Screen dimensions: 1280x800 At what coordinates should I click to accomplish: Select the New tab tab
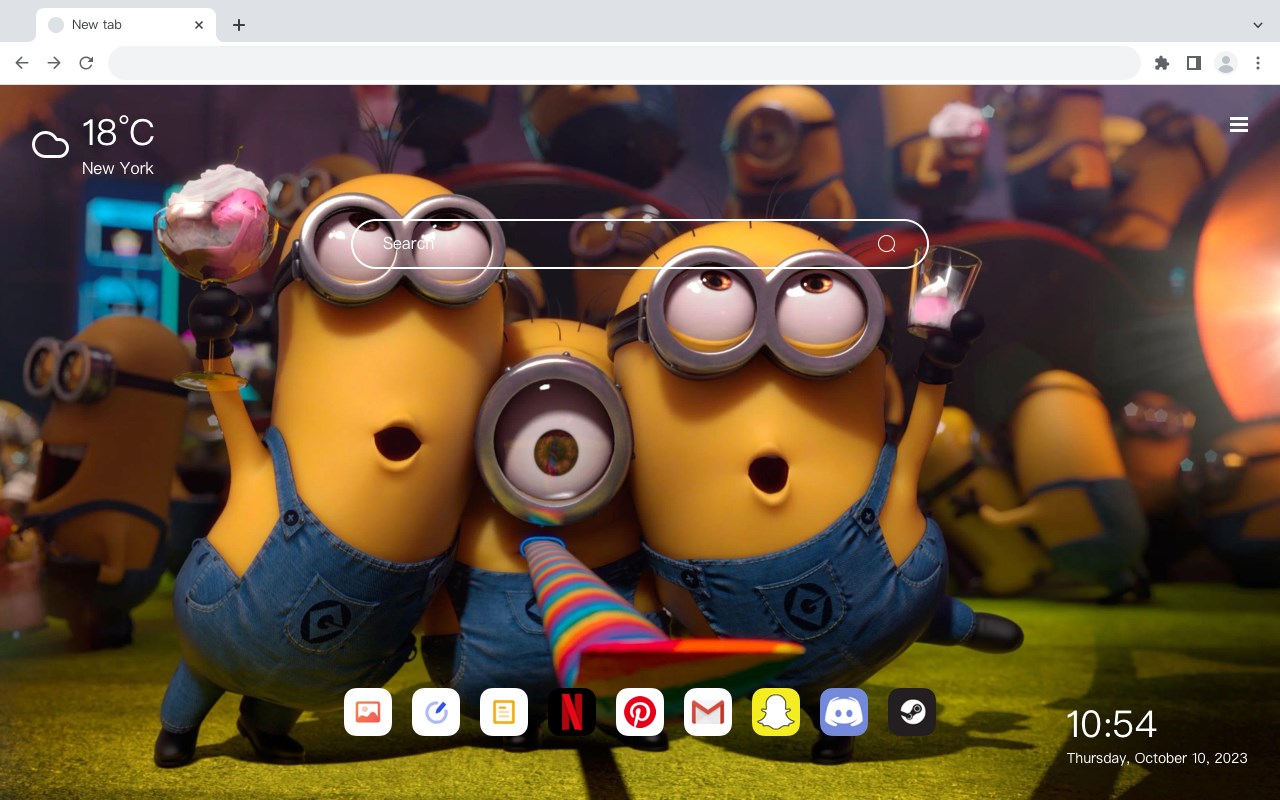click(x=126, y=25)
